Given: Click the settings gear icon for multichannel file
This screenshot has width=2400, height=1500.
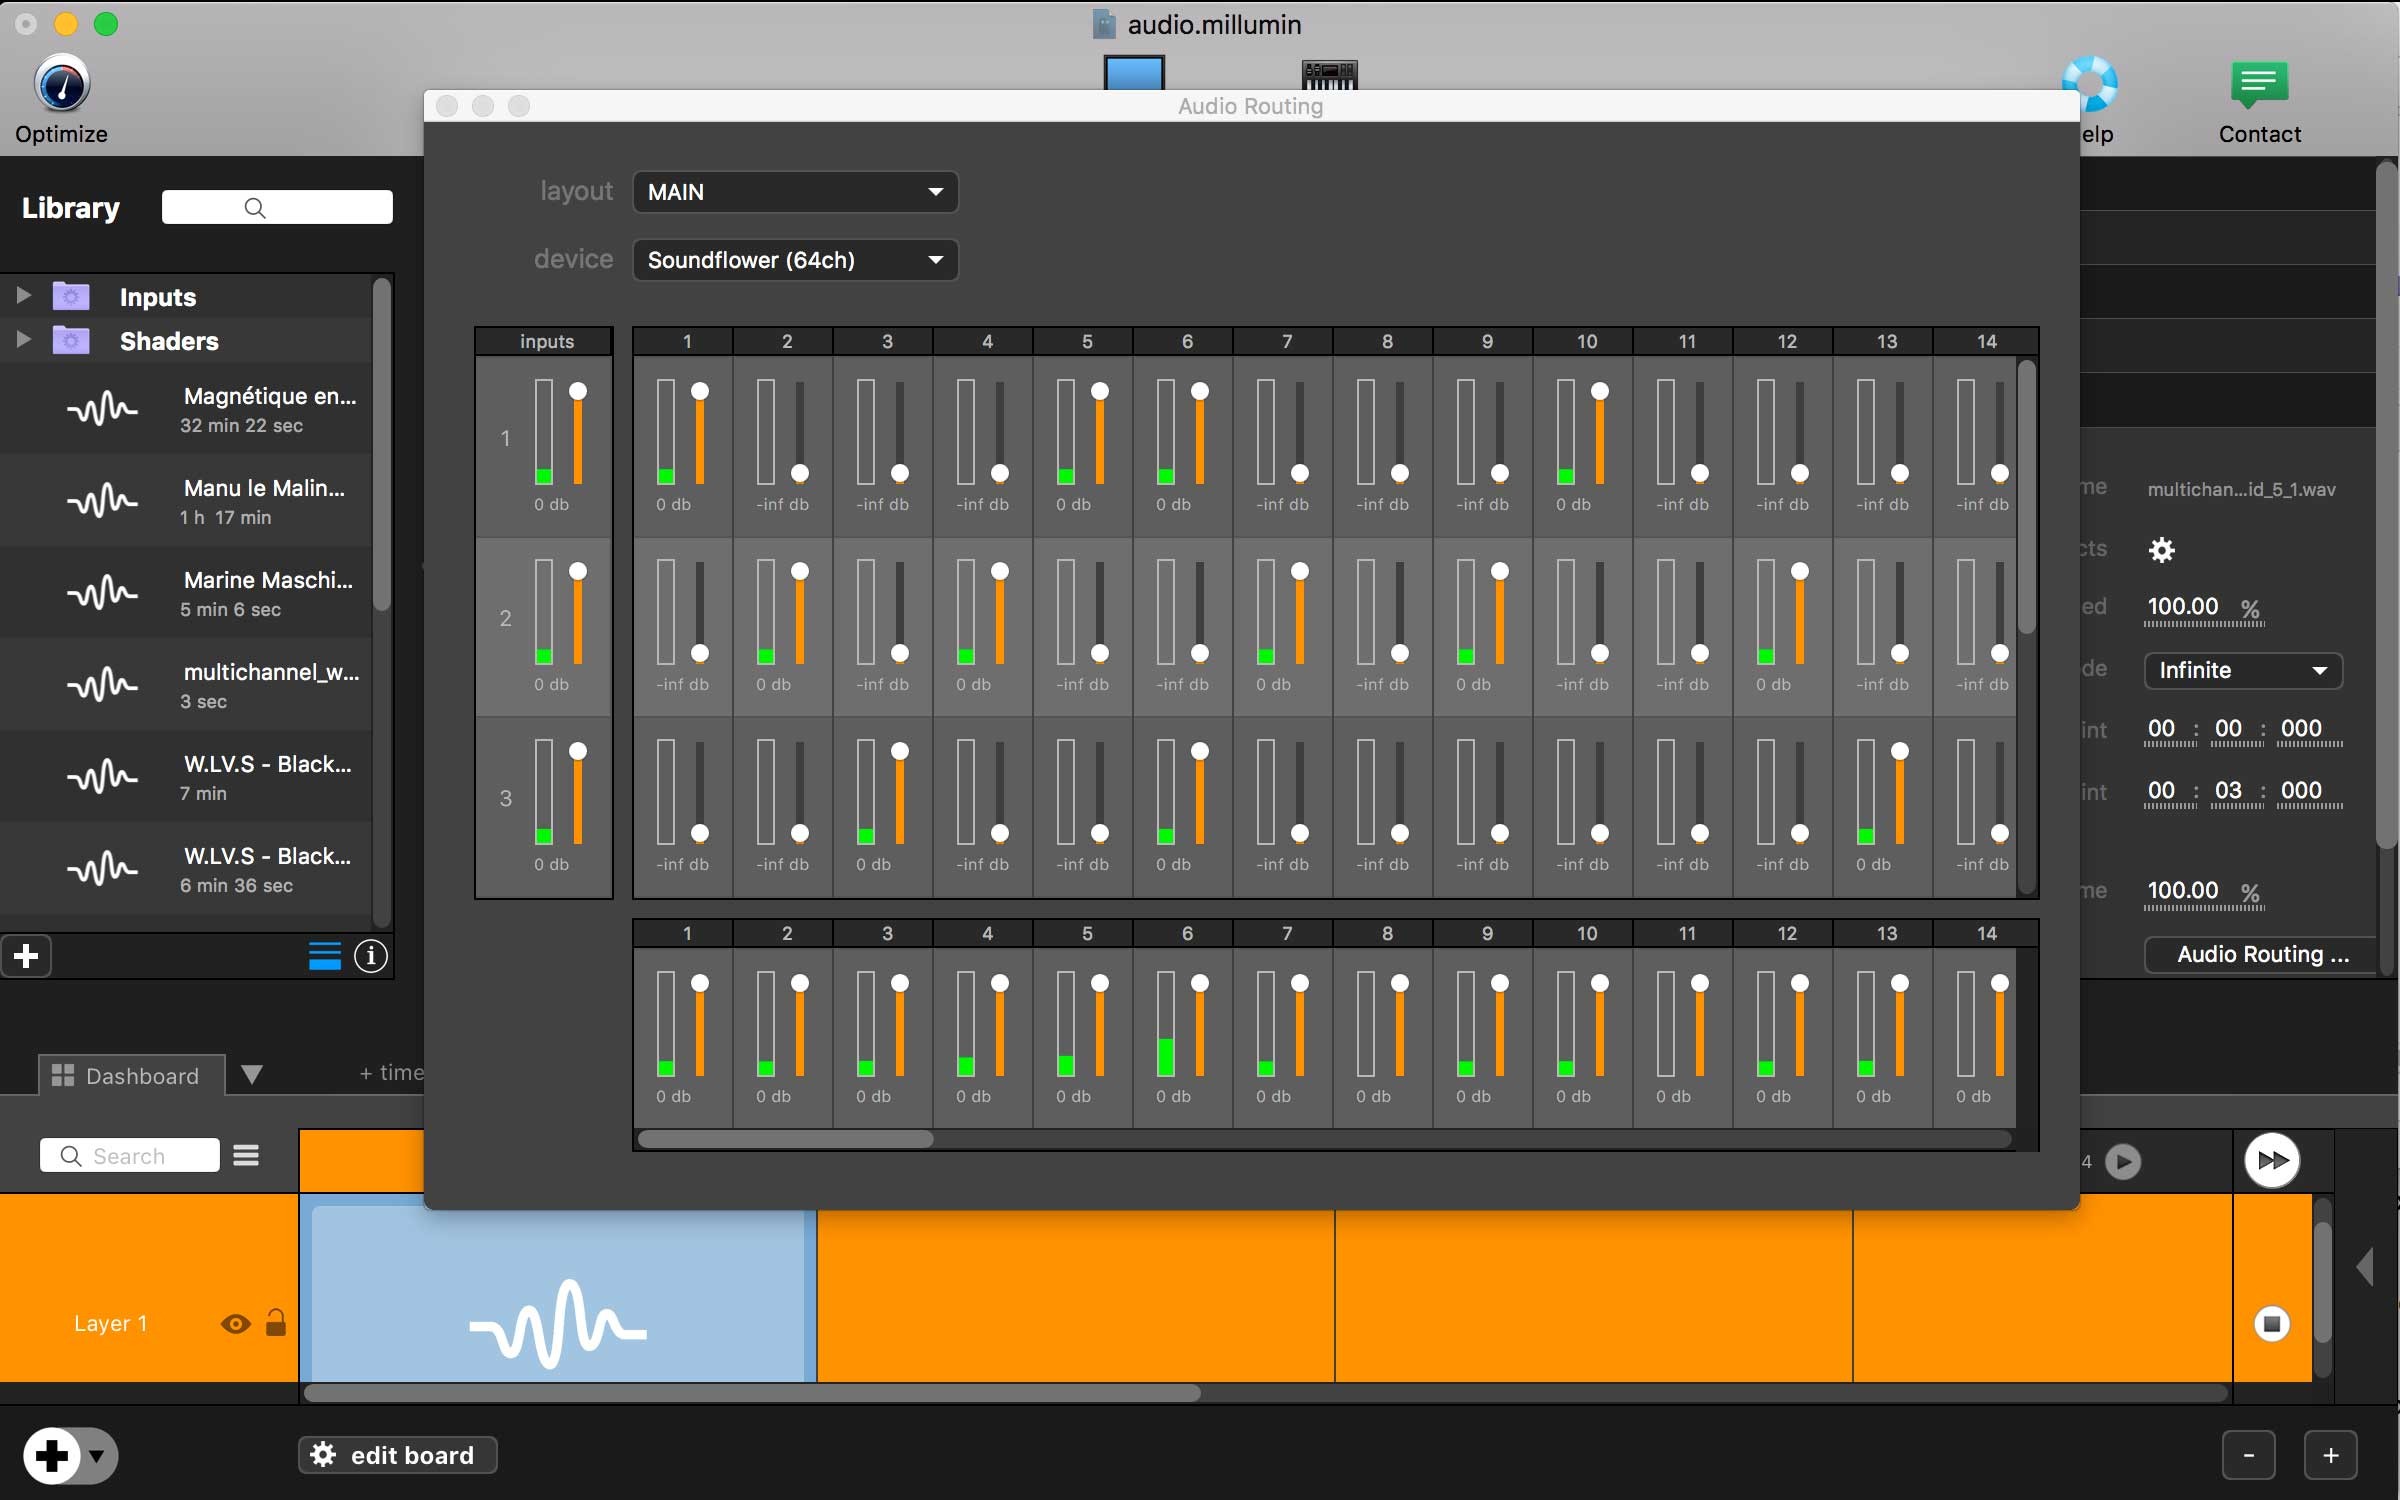Looking at the screenshot, I should [2162, 550].
